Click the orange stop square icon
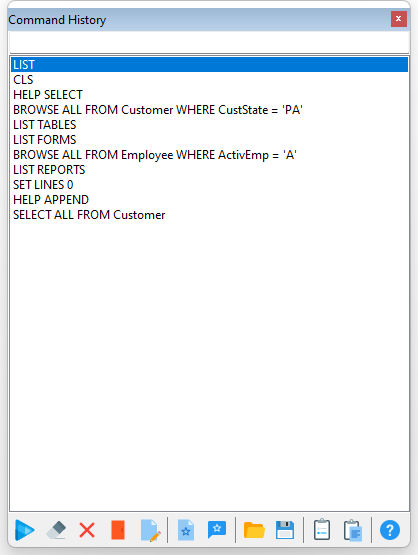Image resolution: width=418 pixels, height=555 pixels. pos(118,530)
